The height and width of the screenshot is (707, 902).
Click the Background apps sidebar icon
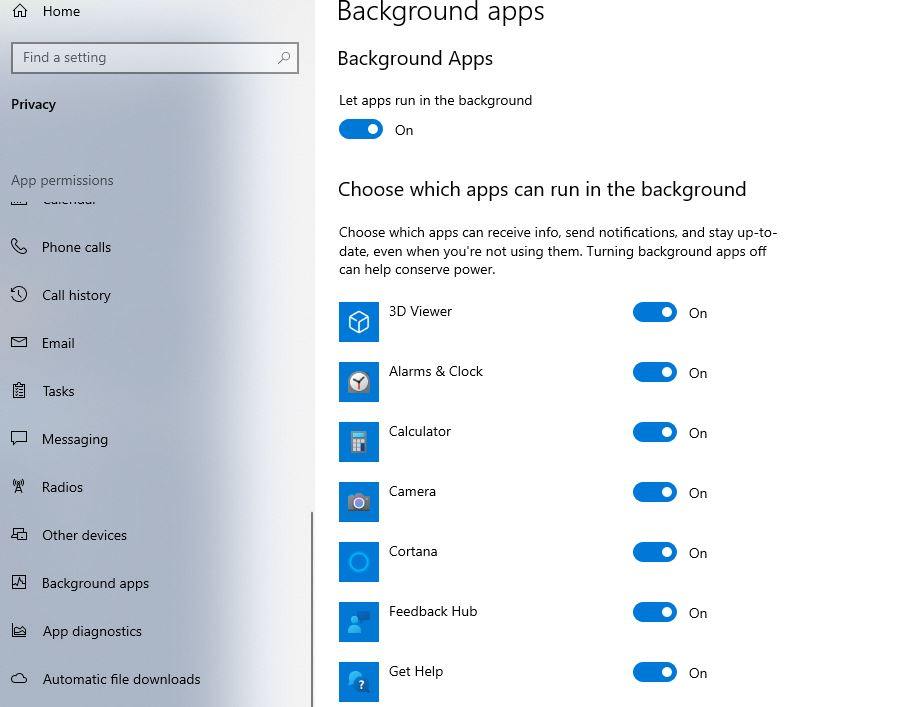click(x=19, y=582)
